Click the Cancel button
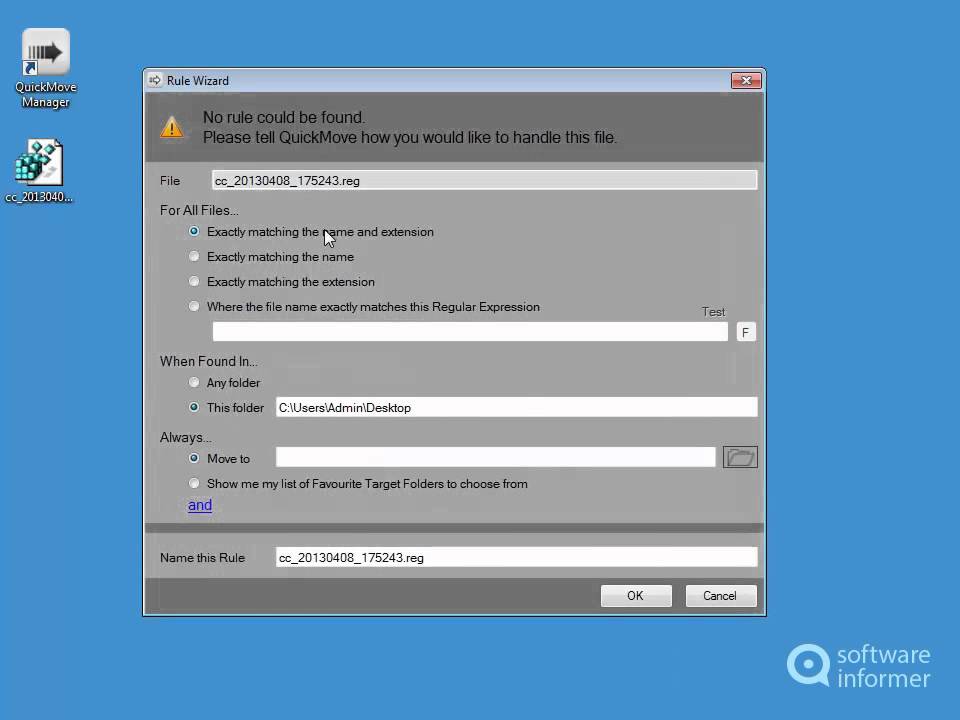The image size is (960, 720). click(x=721, y=596)
